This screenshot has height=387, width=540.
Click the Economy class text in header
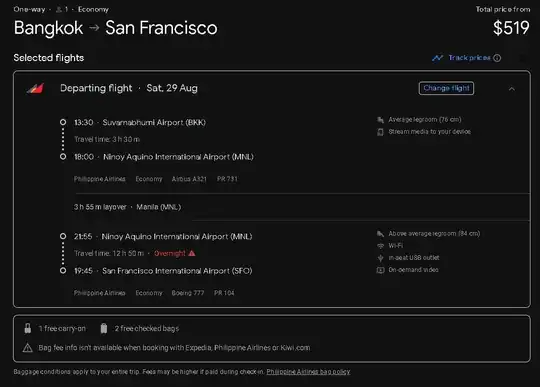93,9
